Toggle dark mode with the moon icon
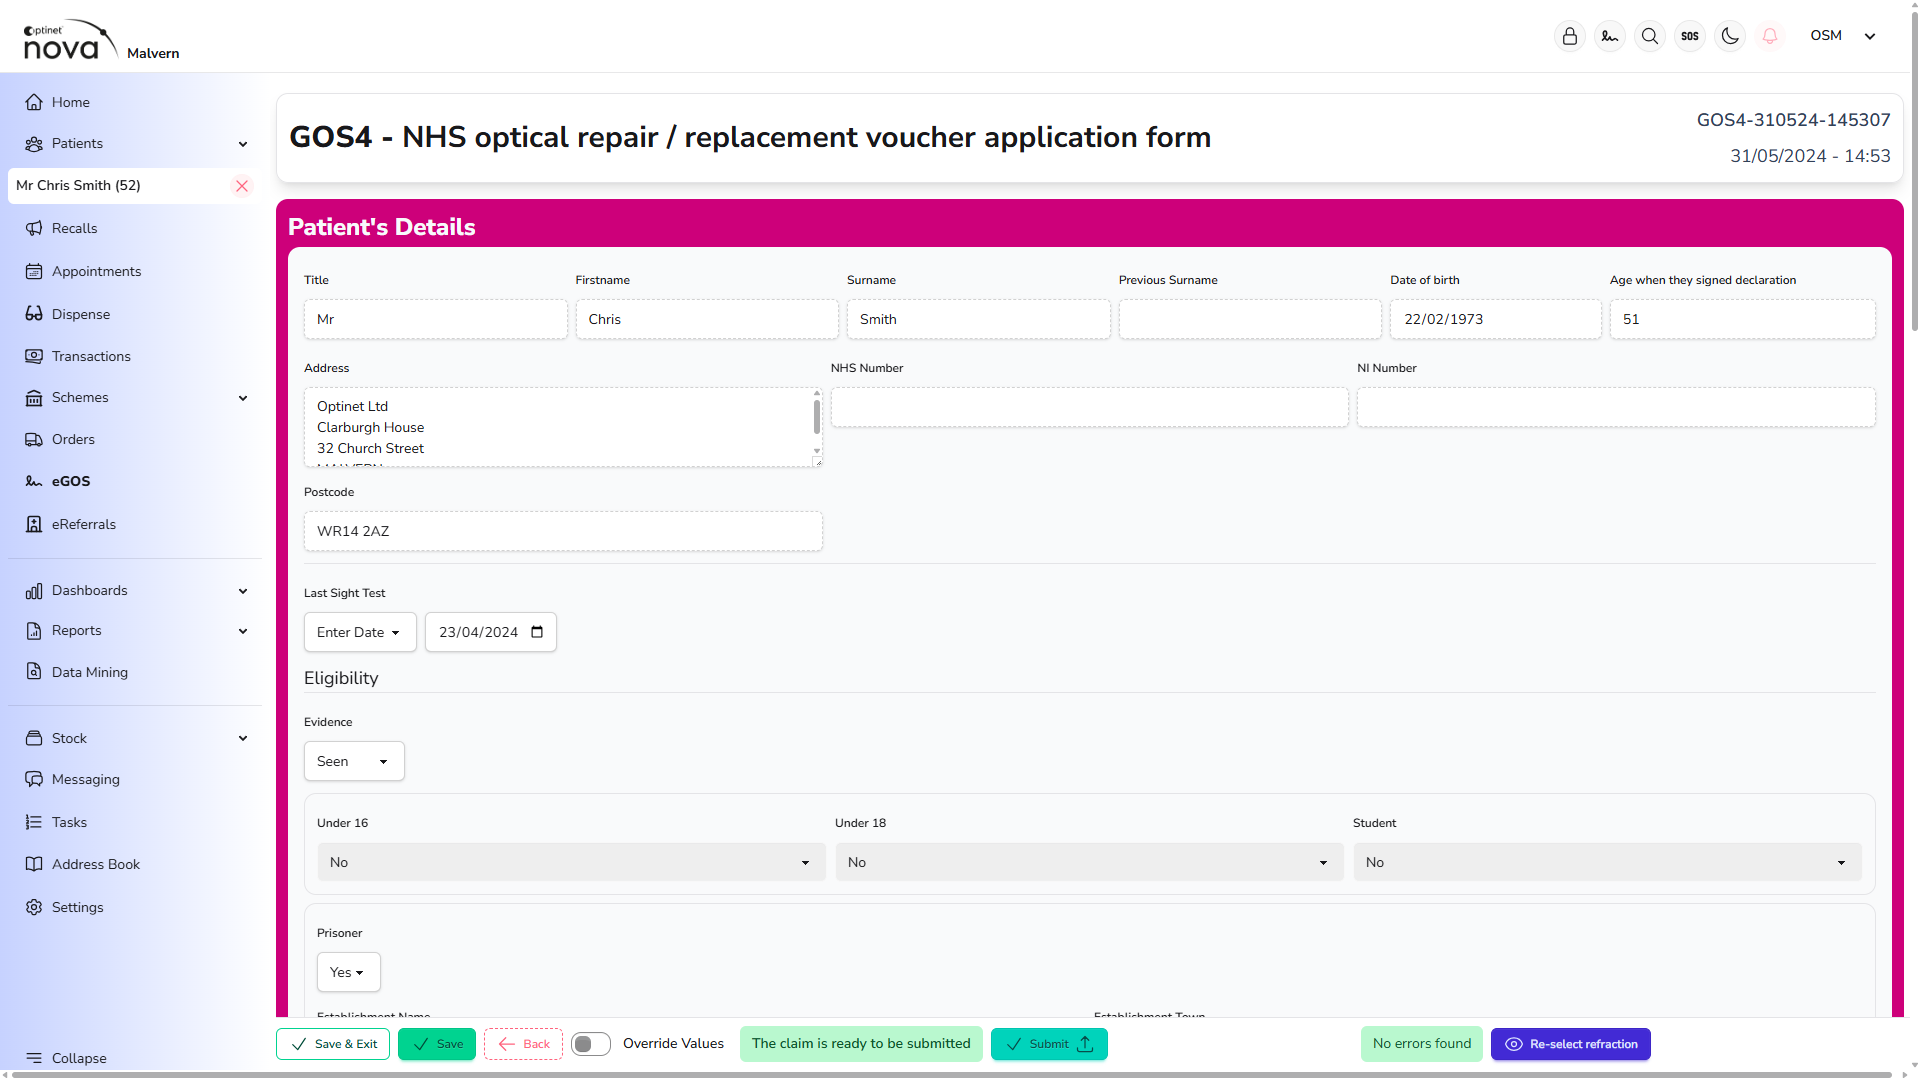 (1730, 36)
